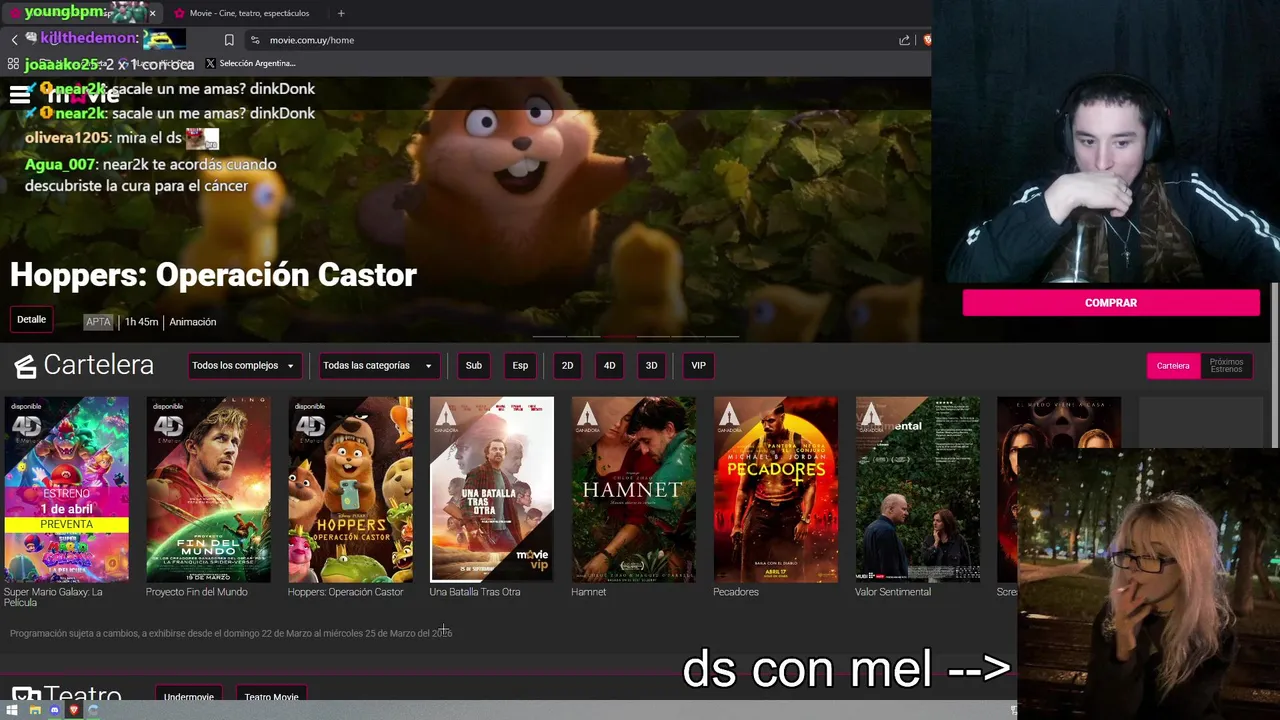Click the pink COMPRAR button
Viewport: 1280px width, 720px height.
click(x=1111, y=303)
